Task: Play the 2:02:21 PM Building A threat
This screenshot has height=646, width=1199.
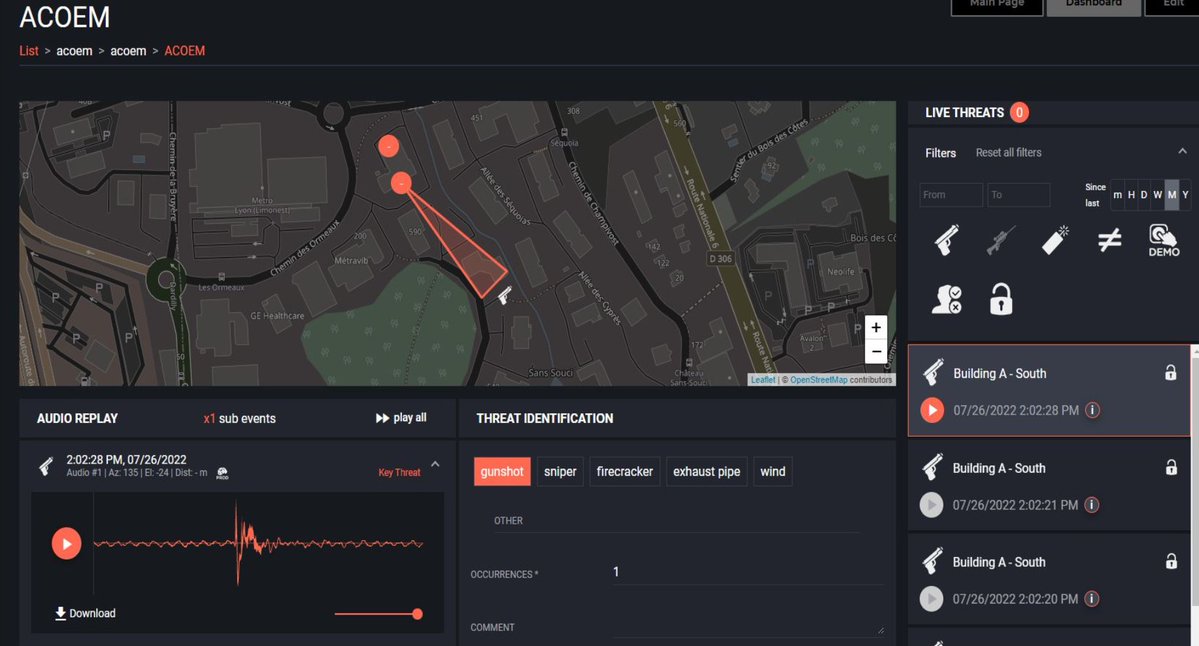Action: pos(931,505)
